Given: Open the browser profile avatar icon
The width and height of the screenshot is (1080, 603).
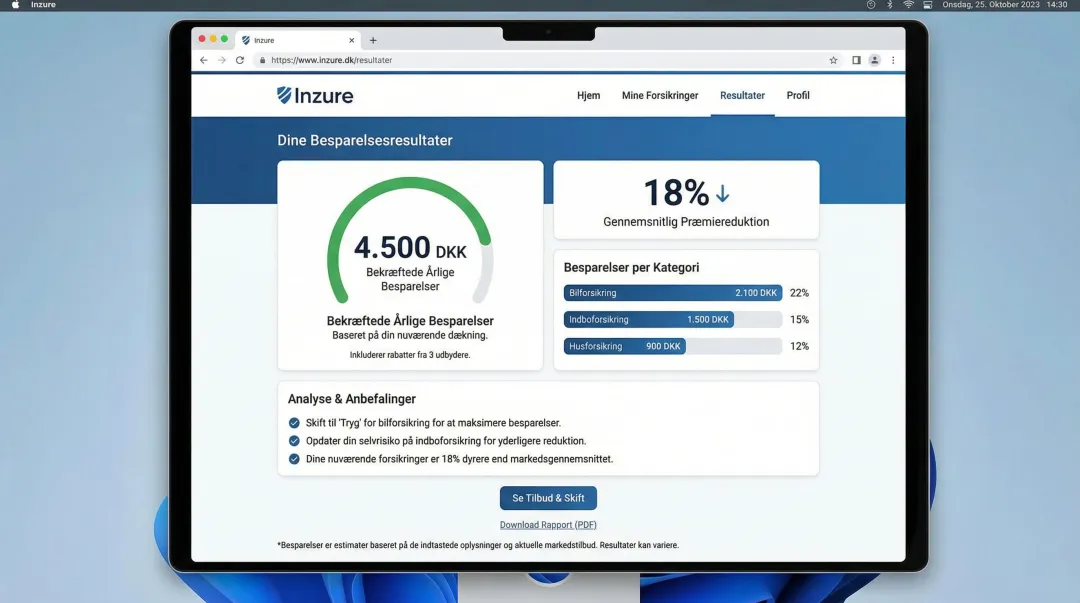Looking at the screenshot, I should (874, 60).
